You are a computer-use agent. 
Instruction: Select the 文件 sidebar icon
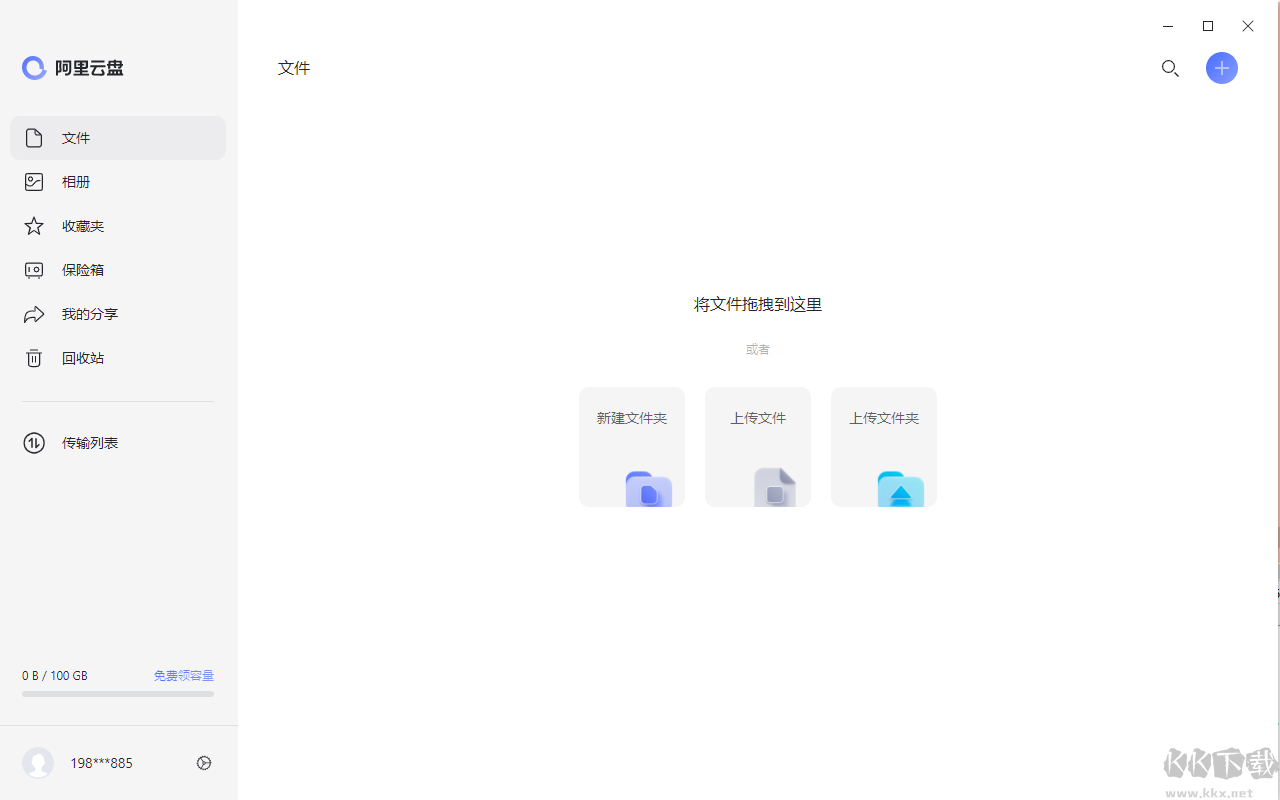[x=33, y=137]
